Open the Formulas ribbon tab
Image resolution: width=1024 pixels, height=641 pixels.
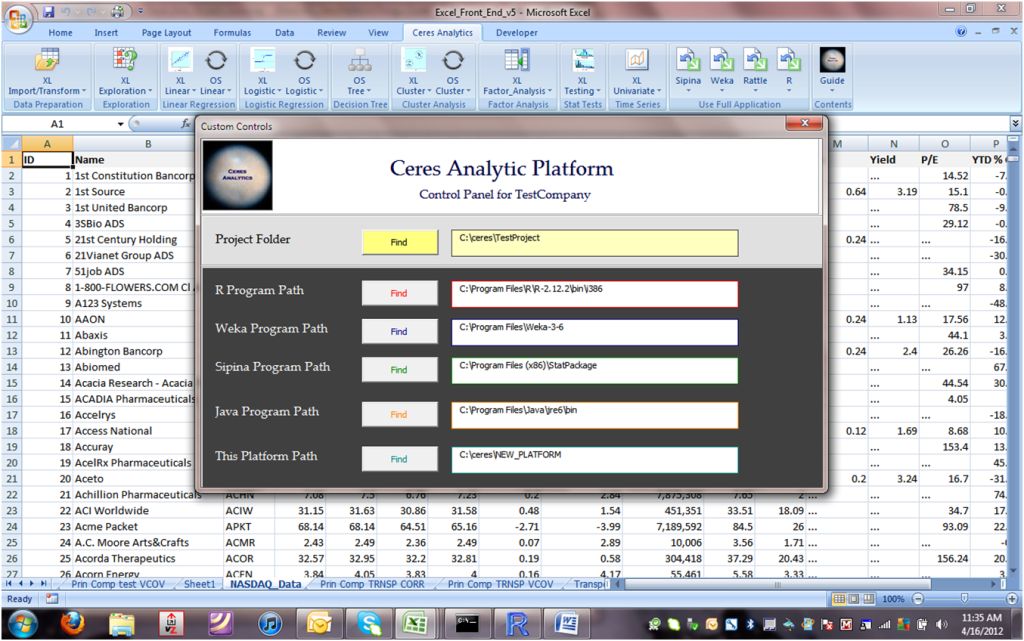(232, 33)
